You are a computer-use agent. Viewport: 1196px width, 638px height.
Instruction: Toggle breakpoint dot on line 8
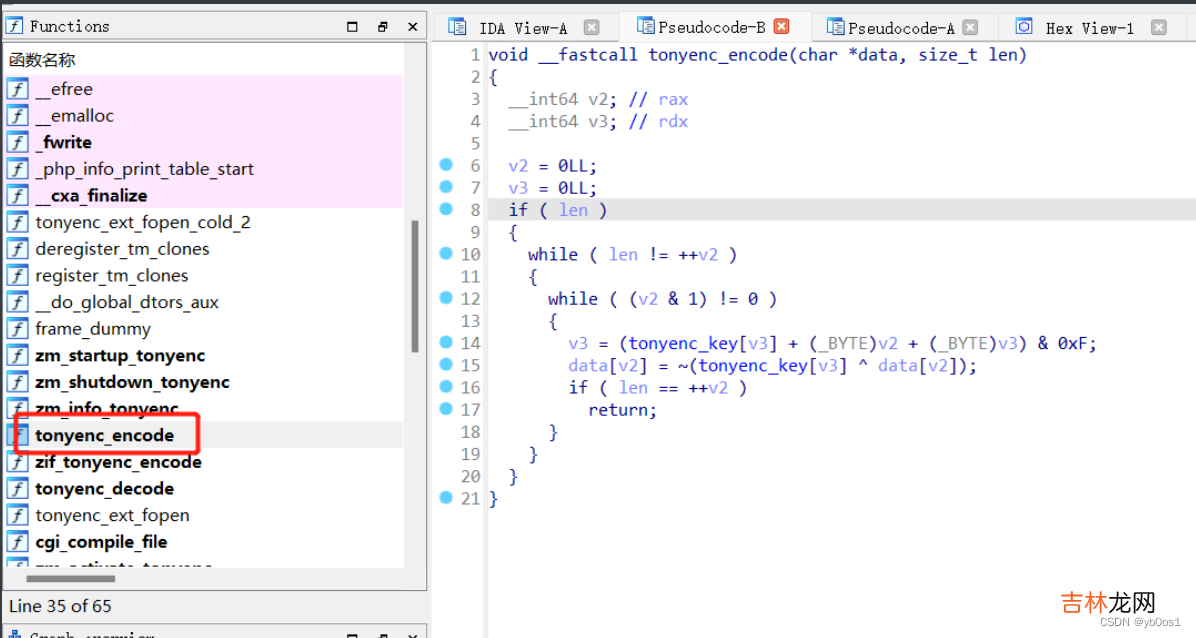446,209
